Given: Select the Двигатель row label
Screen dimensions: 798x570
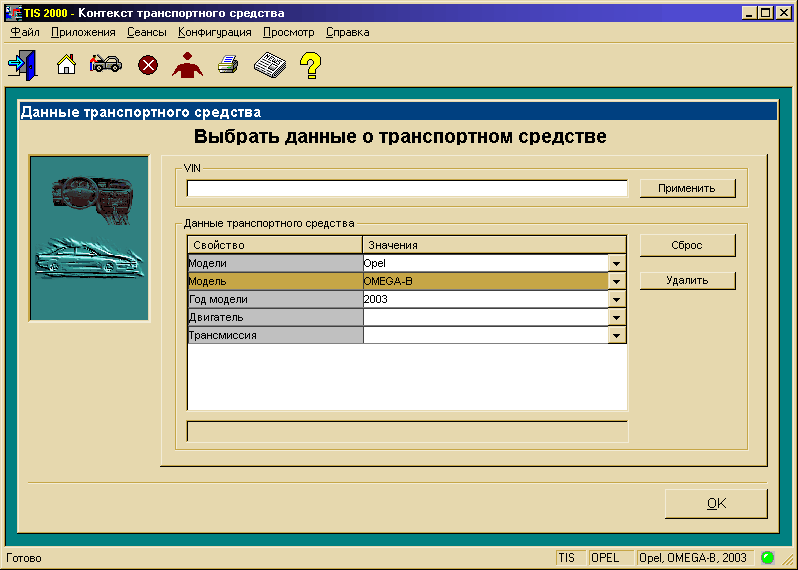Looking at the screenshot, I should (275, 317).
